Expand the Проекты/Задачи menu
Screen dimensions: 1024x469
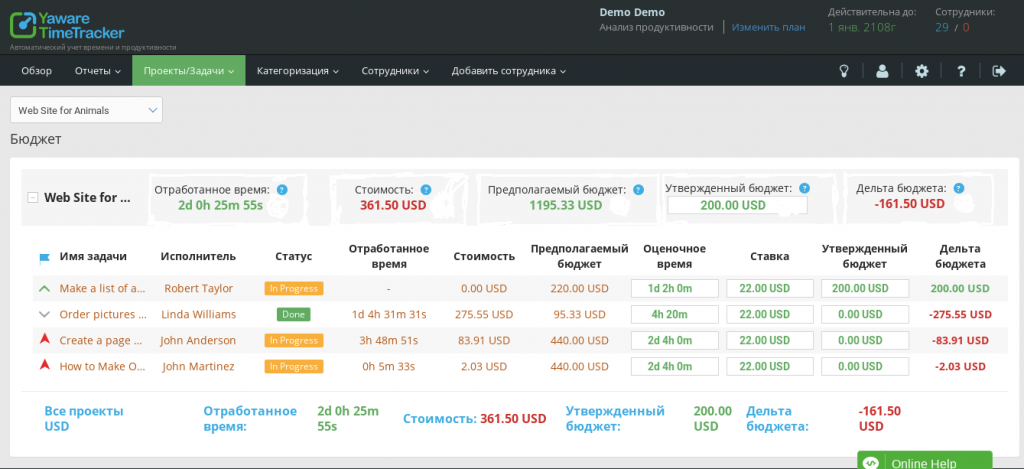click(x=189, y=71)
